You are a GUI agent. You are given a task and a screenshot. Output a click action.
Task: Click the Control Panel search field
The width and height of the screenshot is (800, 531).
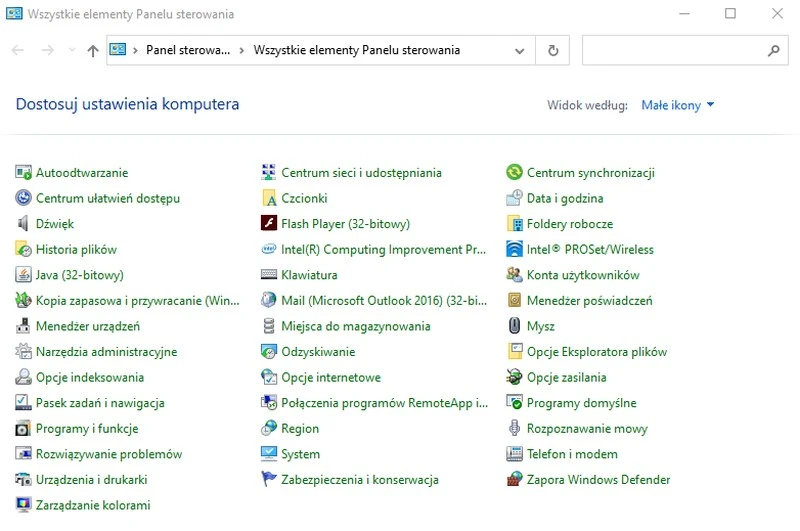point(685,50)
